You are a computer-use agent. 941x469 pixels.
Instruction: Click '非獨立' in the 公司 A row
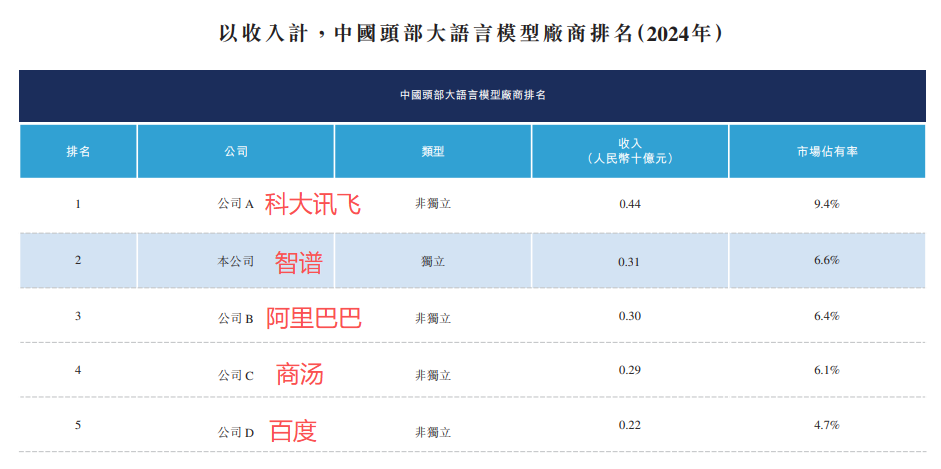(433, 204)
